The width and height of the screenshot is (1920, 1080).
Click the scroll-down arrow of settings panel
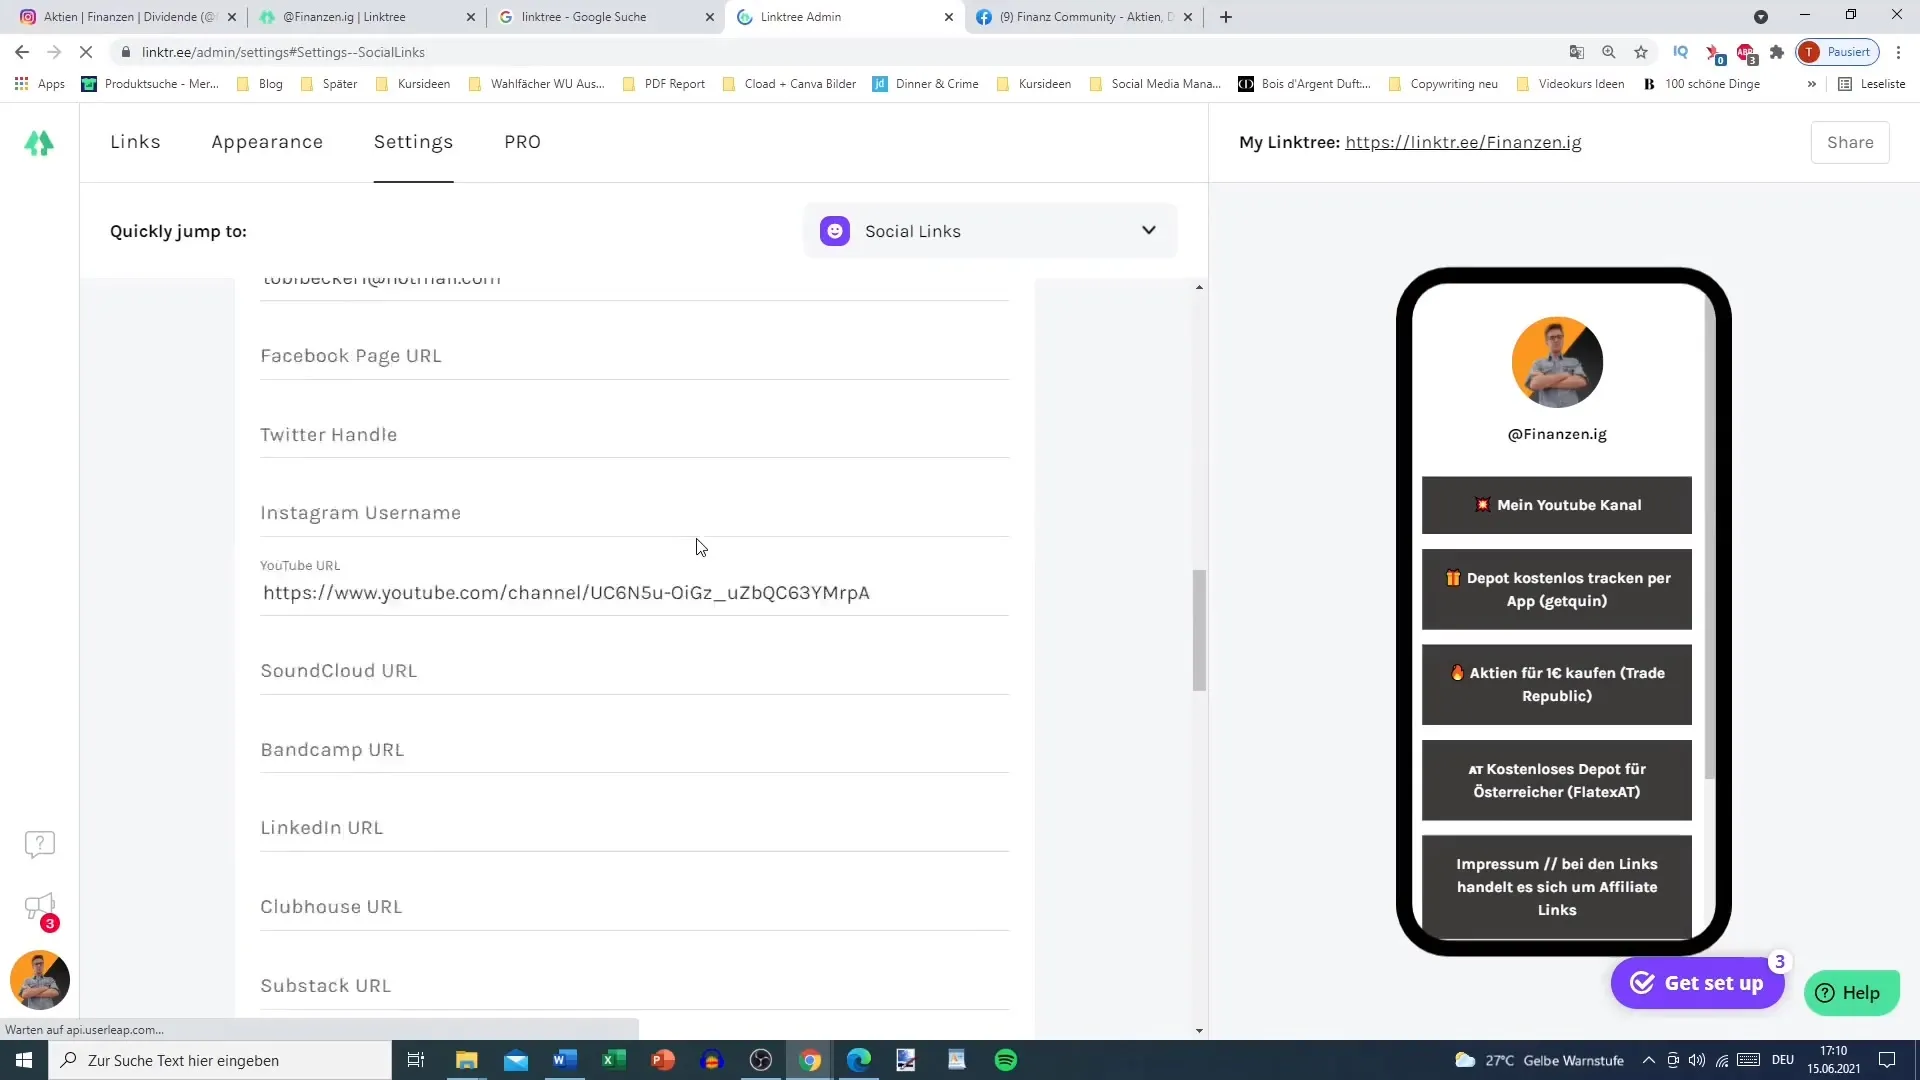pos(1199,1030)
